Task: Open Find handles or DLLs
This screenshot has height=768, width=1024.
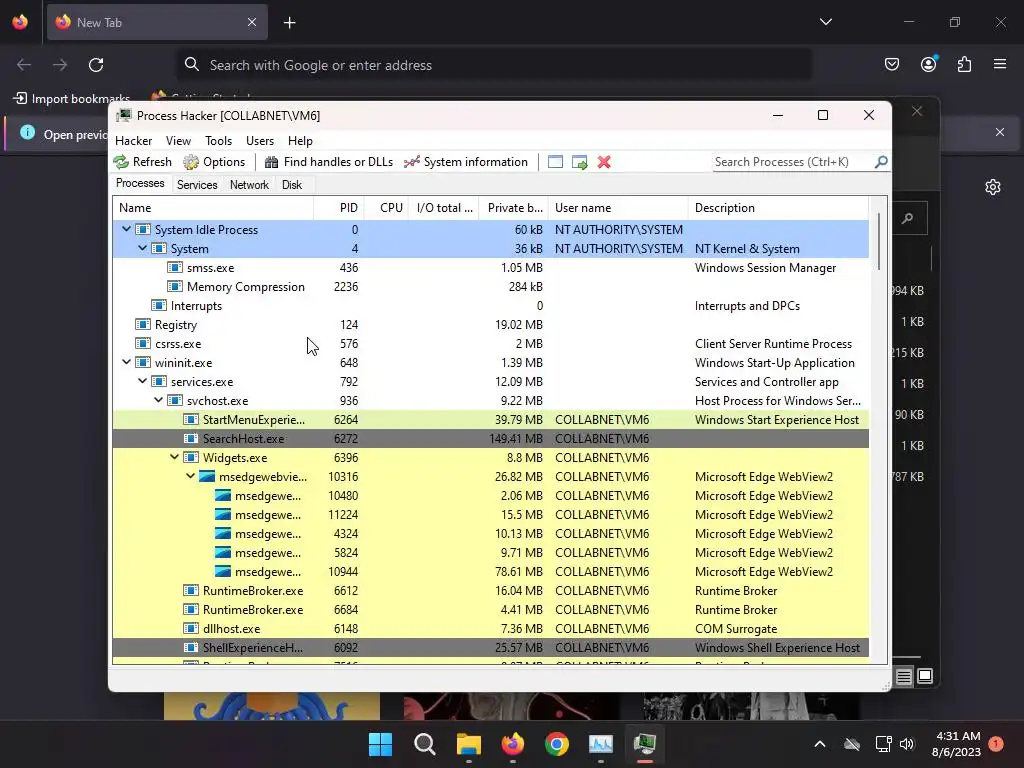Action: click(x=328, y=162)
